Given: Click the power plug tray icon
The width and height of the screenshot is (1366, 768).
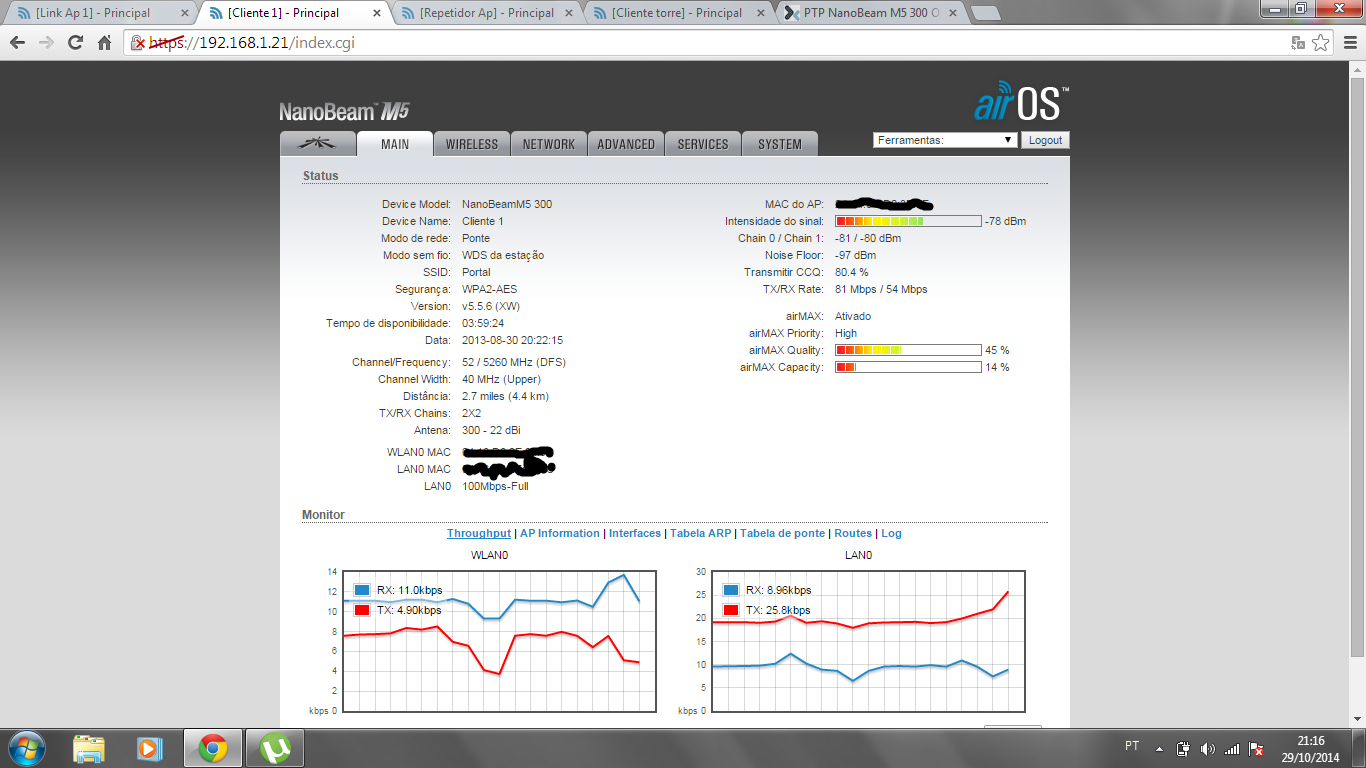Looking at the screenshot, I should (1183, 748).
